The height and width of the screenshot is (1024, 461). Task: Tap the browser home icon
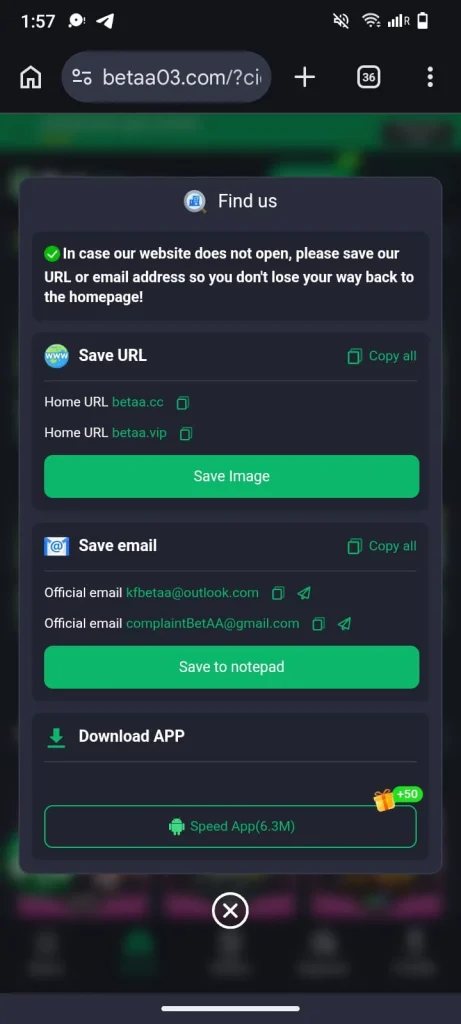[31, 77]
